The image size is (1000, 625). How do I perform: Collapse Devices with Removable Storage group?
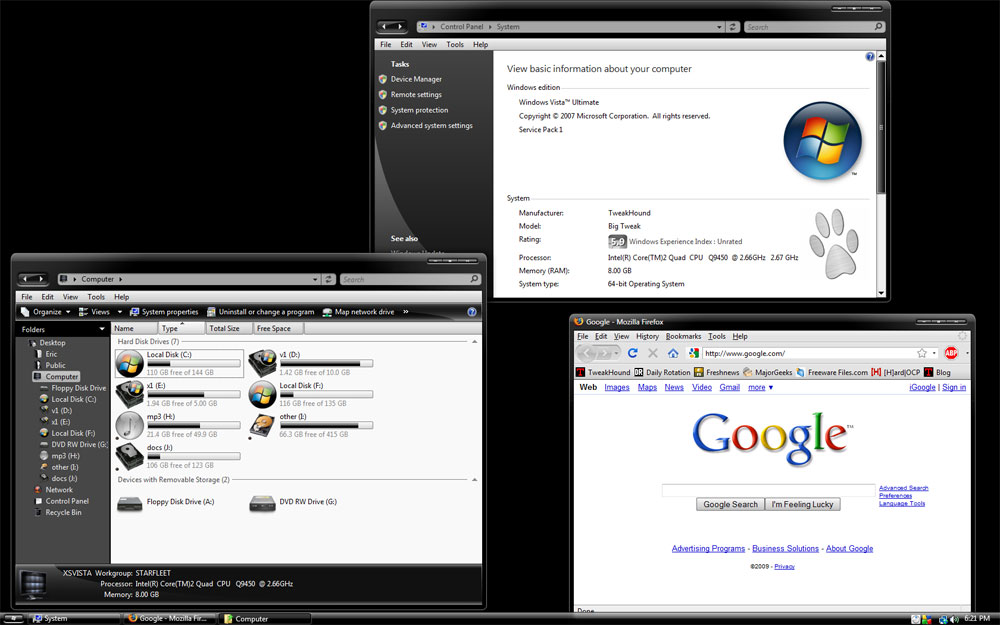click(474, 480)
